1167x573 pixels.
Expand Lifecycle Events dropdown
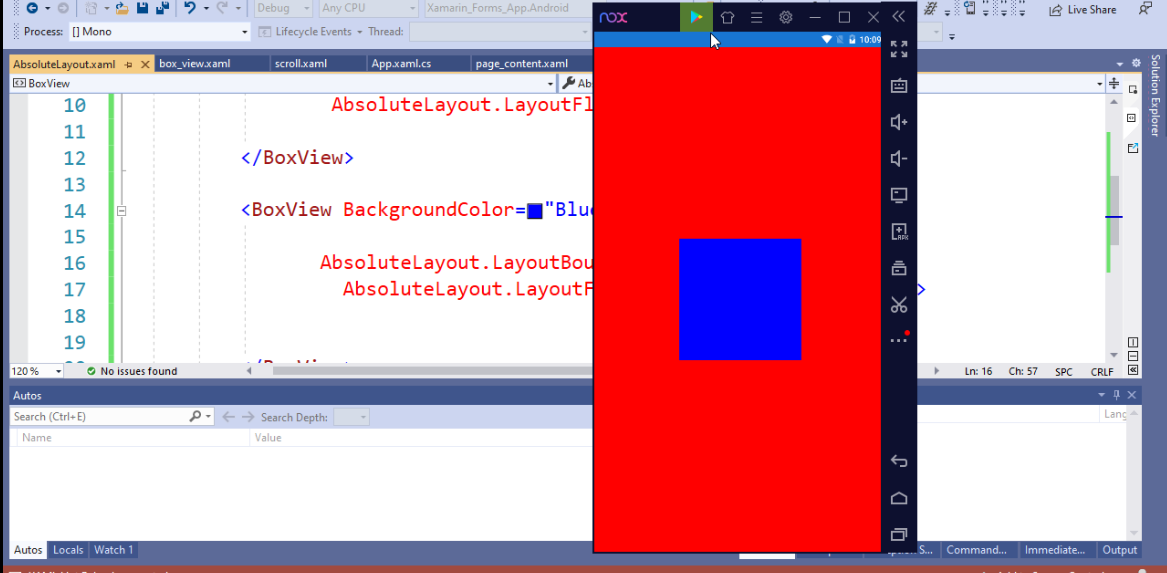[x=359, y=32]
